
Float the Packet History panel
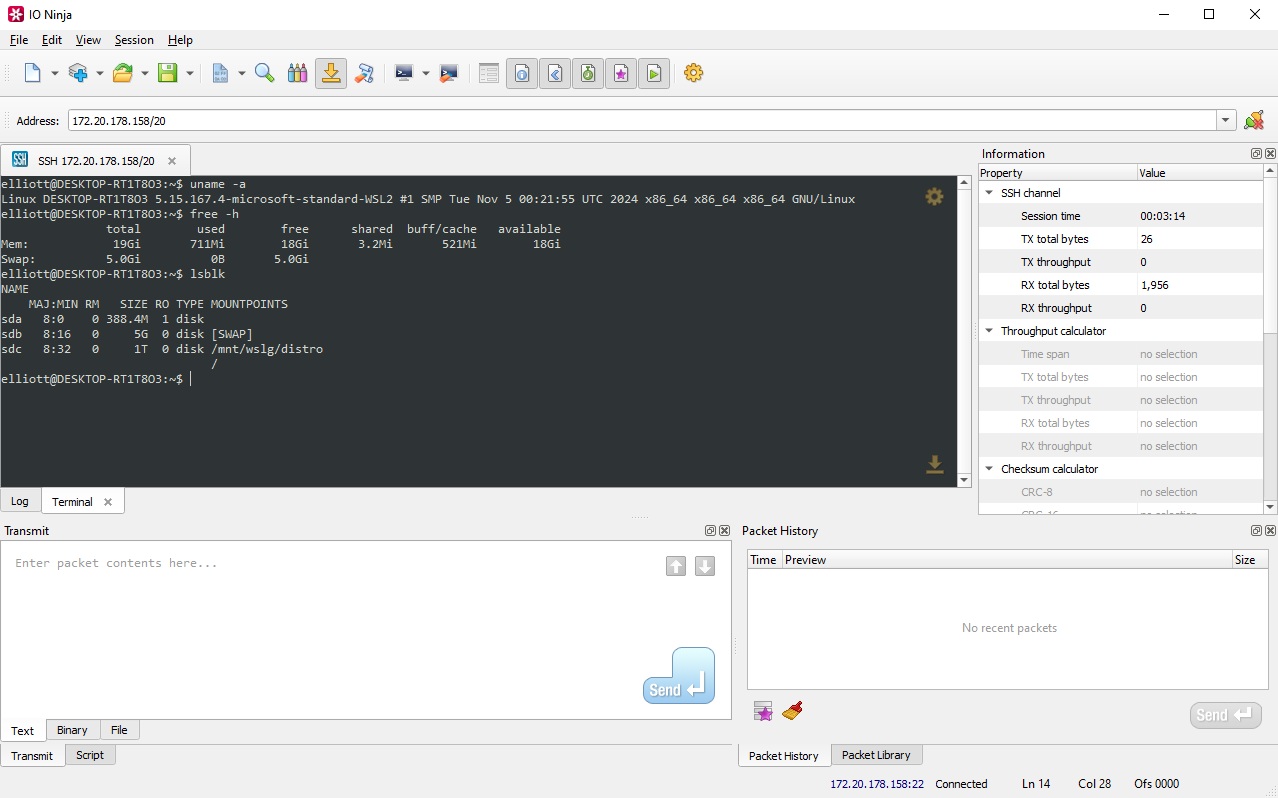coord(1256,531)
